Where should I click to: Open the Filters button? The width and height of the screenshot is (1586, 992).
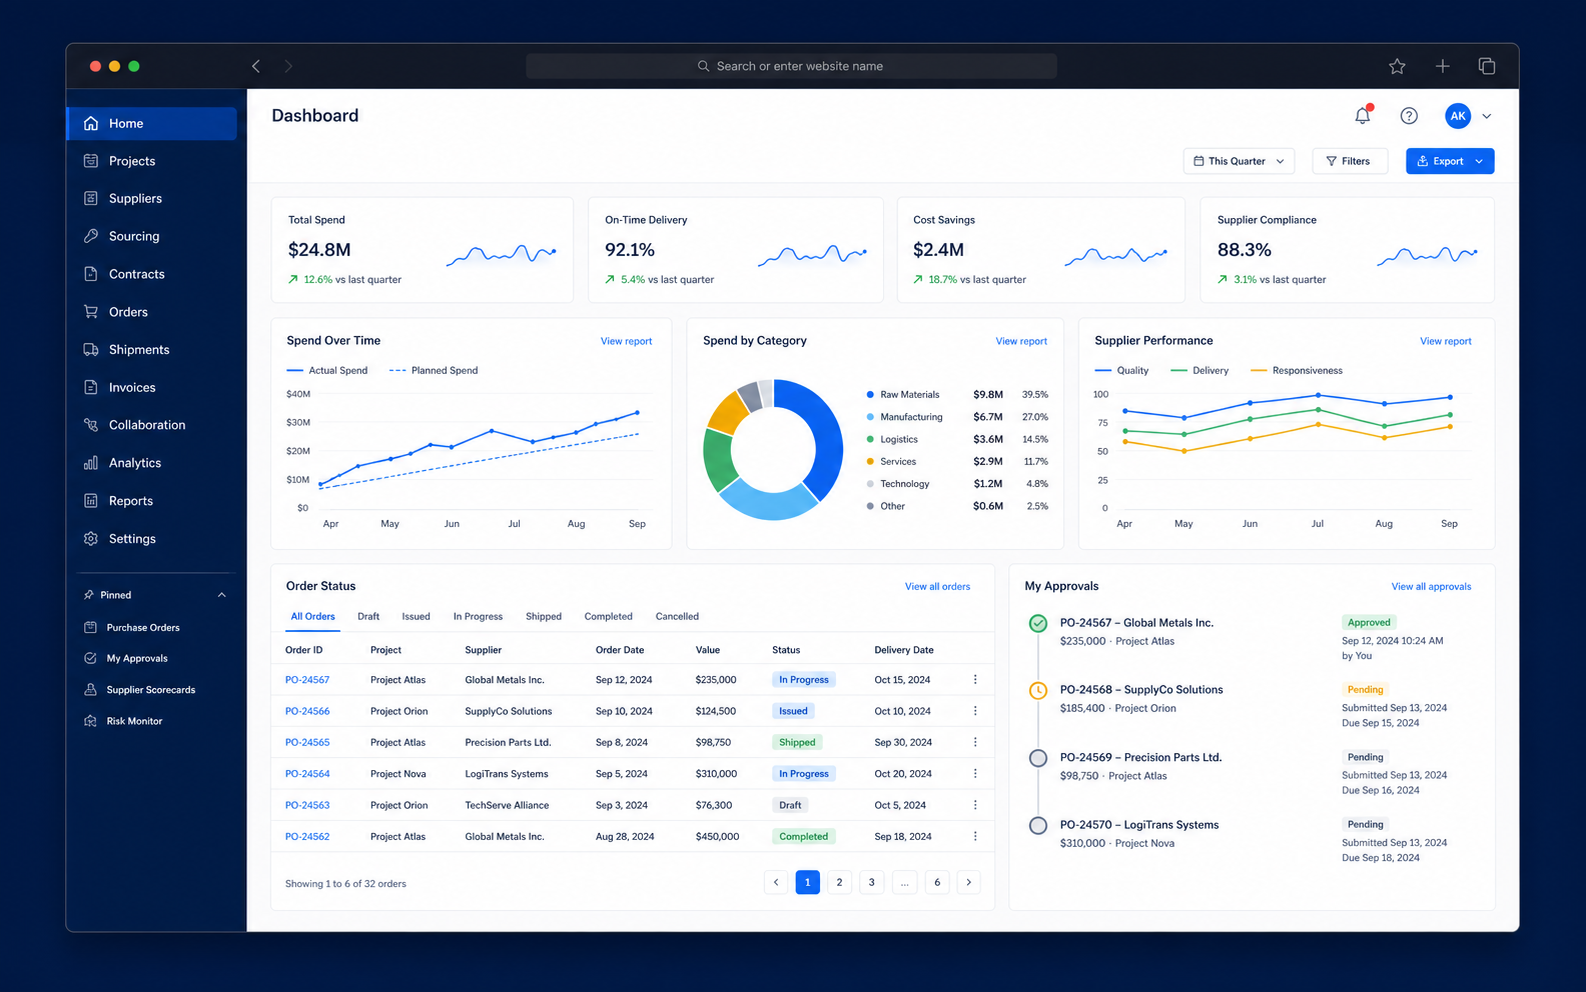pyautogui.click(x=1349, y=161)
